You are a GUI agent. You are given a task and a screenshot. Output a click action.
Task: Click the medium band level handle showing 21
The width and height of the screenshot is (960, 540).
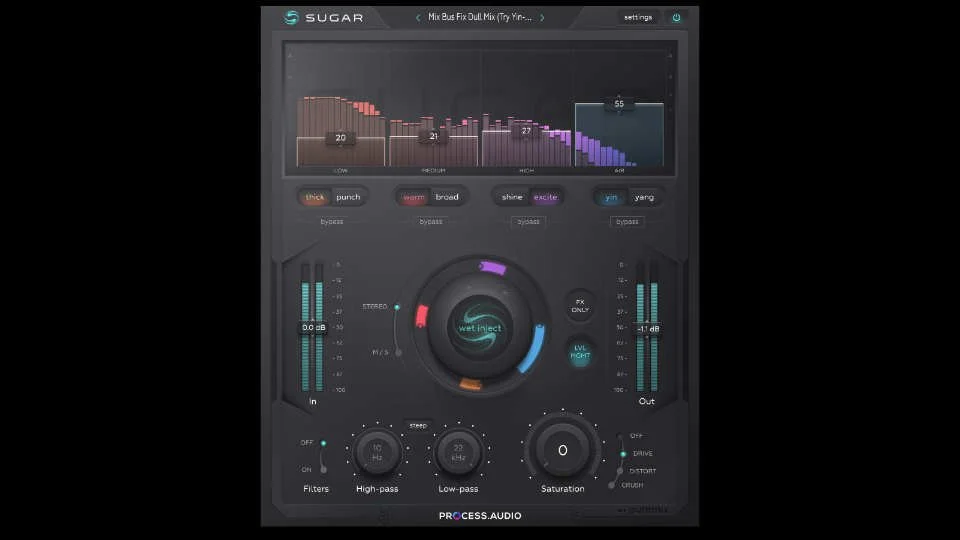click(x=433, y=136)
